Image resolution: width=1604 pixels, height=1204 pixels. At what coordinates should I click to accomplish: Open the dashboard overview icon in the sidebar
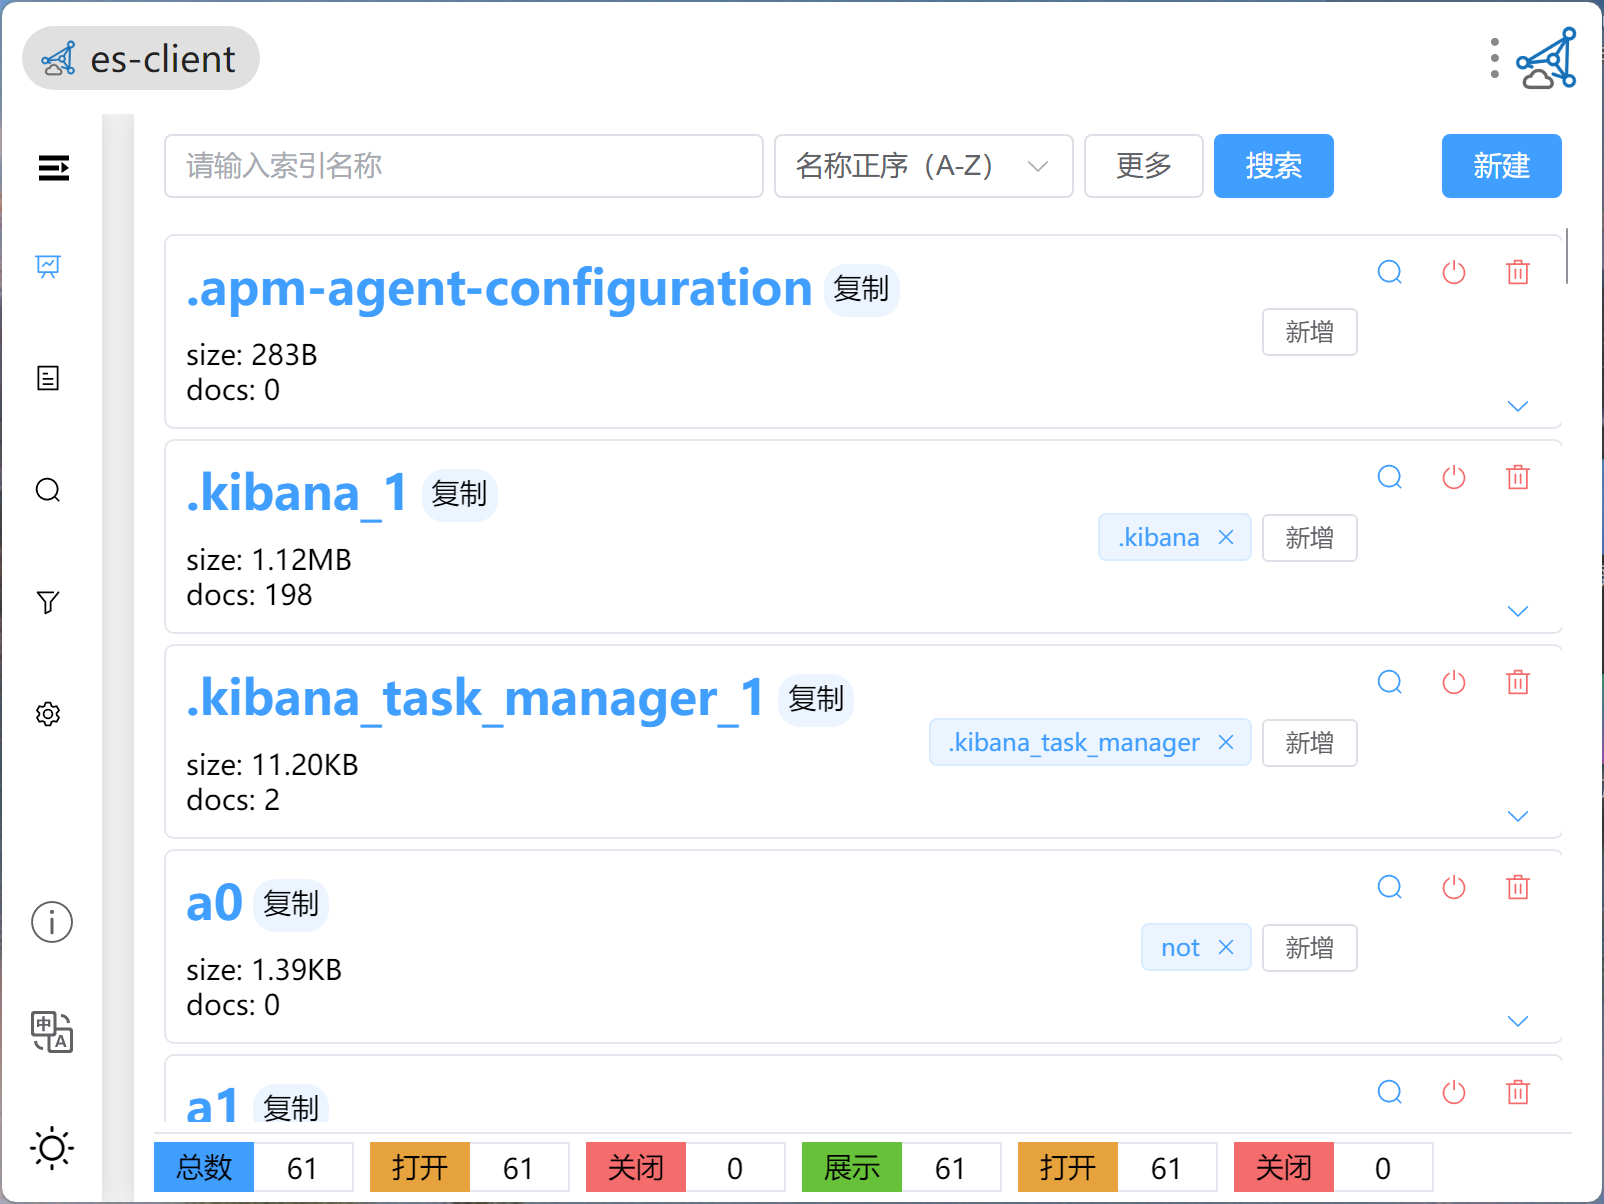(48, 266)
